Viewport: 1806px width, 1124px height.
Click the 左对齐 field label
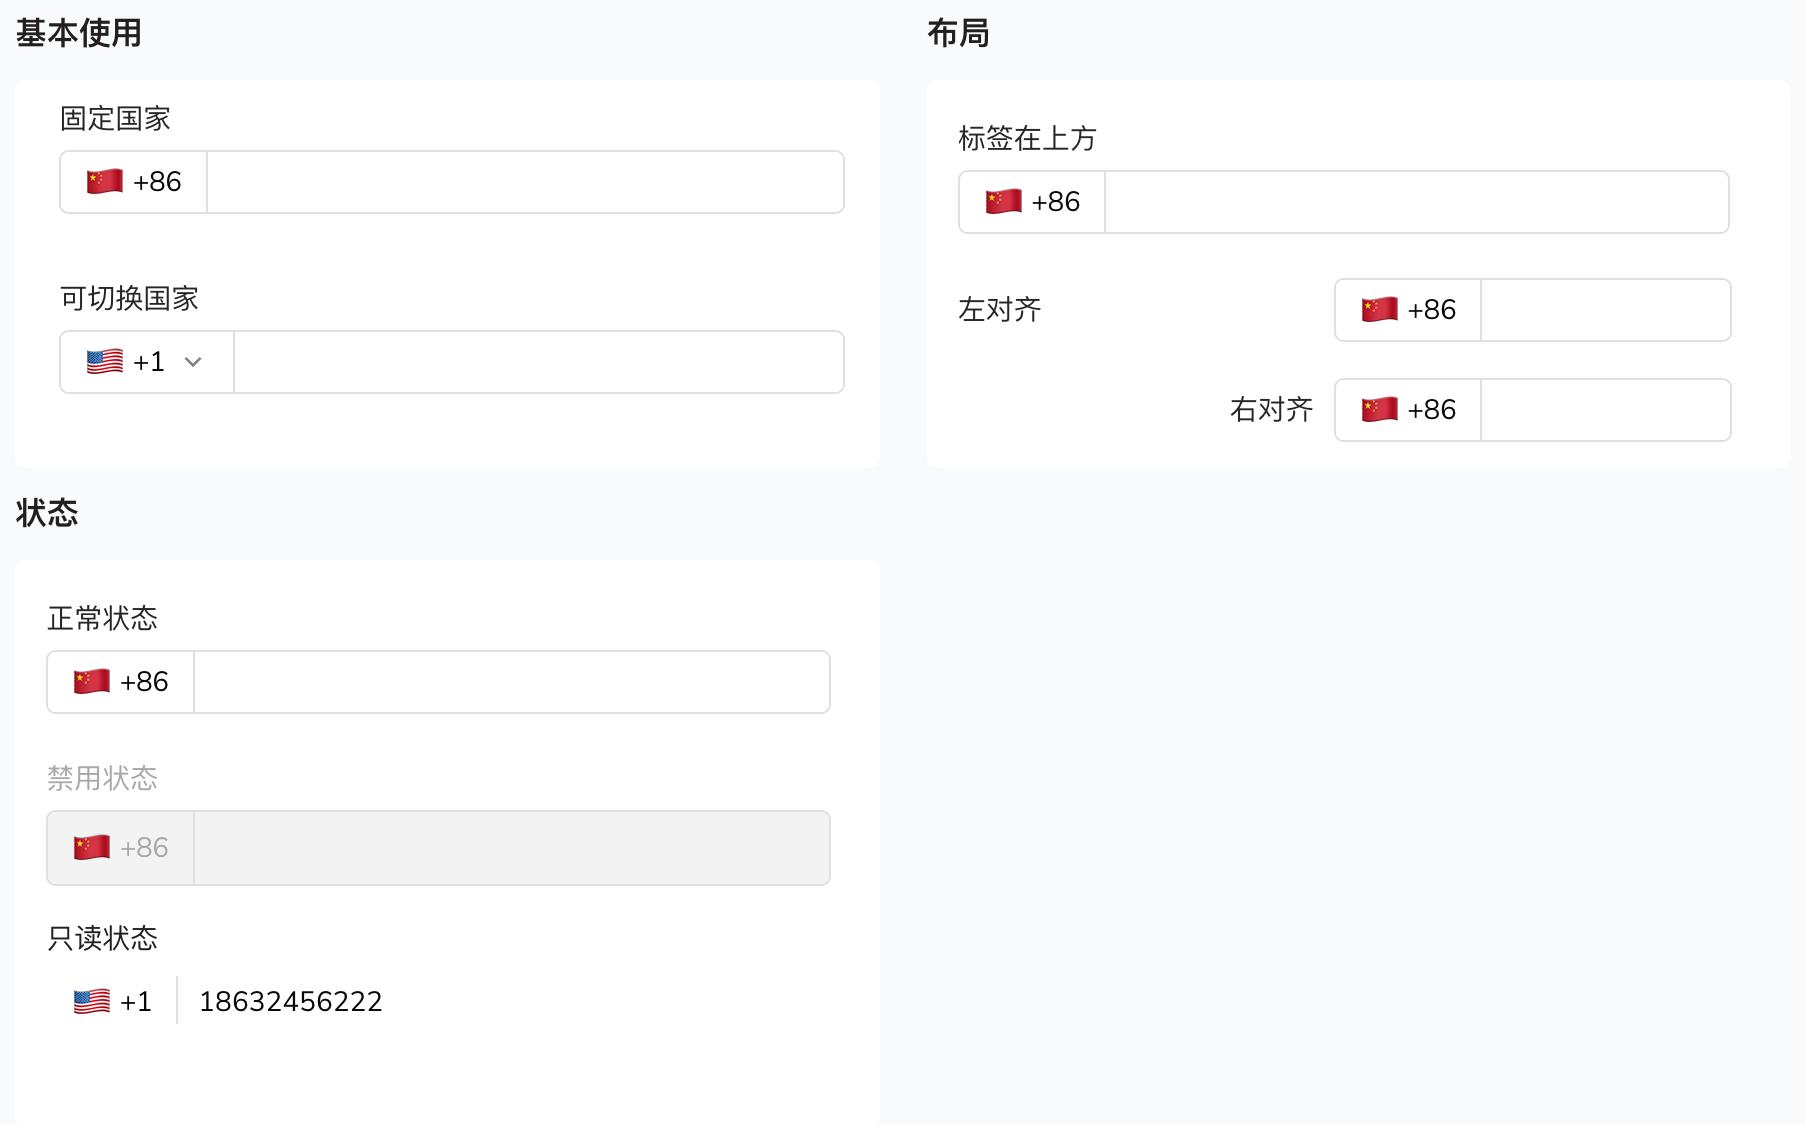click(x=1000, y=309)
